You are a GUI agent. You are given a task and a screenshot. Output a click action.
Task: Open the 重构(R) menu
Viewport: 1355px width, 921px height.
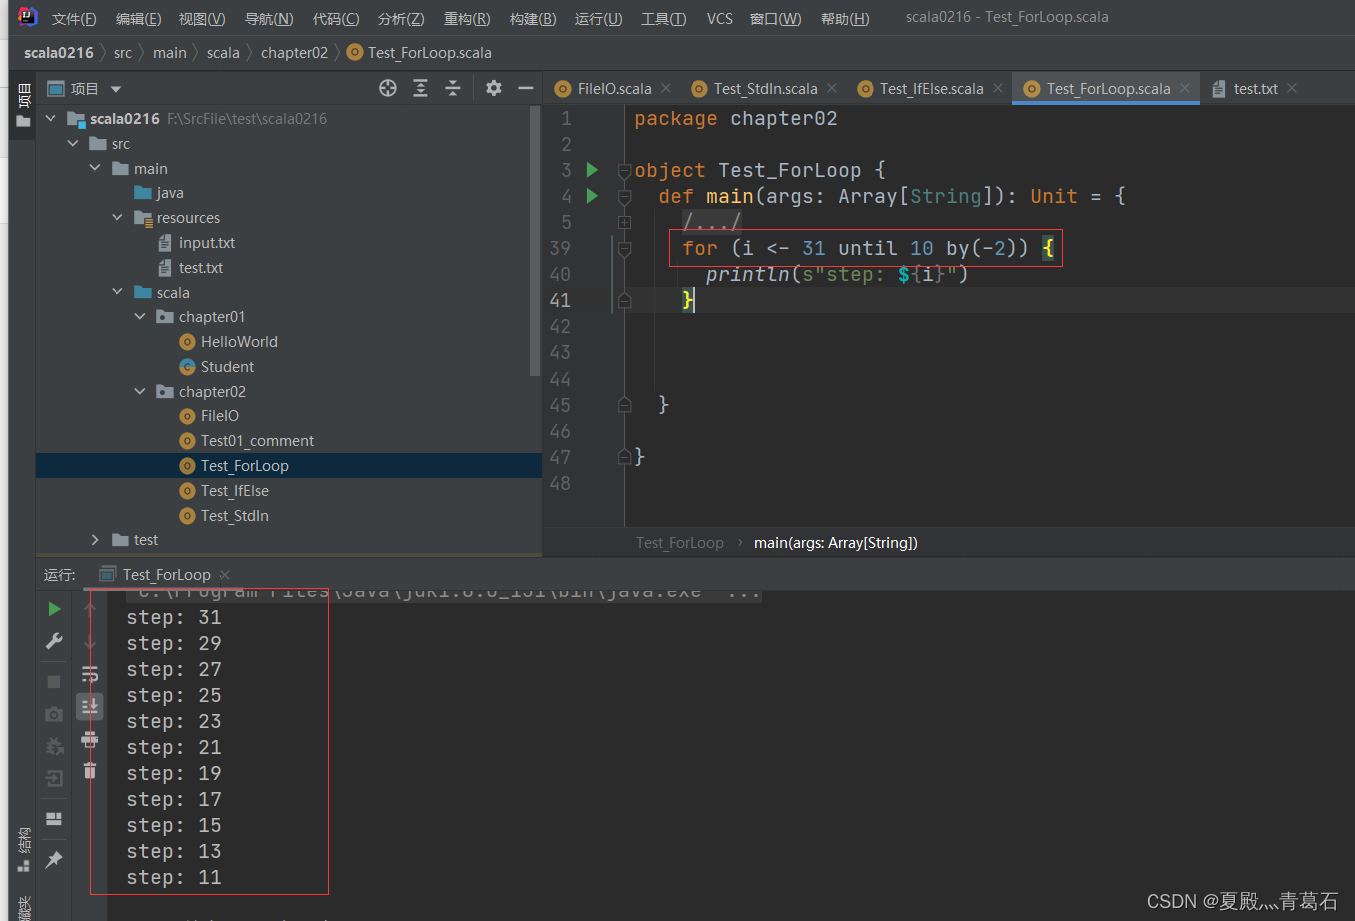click(x=467, y=18)
